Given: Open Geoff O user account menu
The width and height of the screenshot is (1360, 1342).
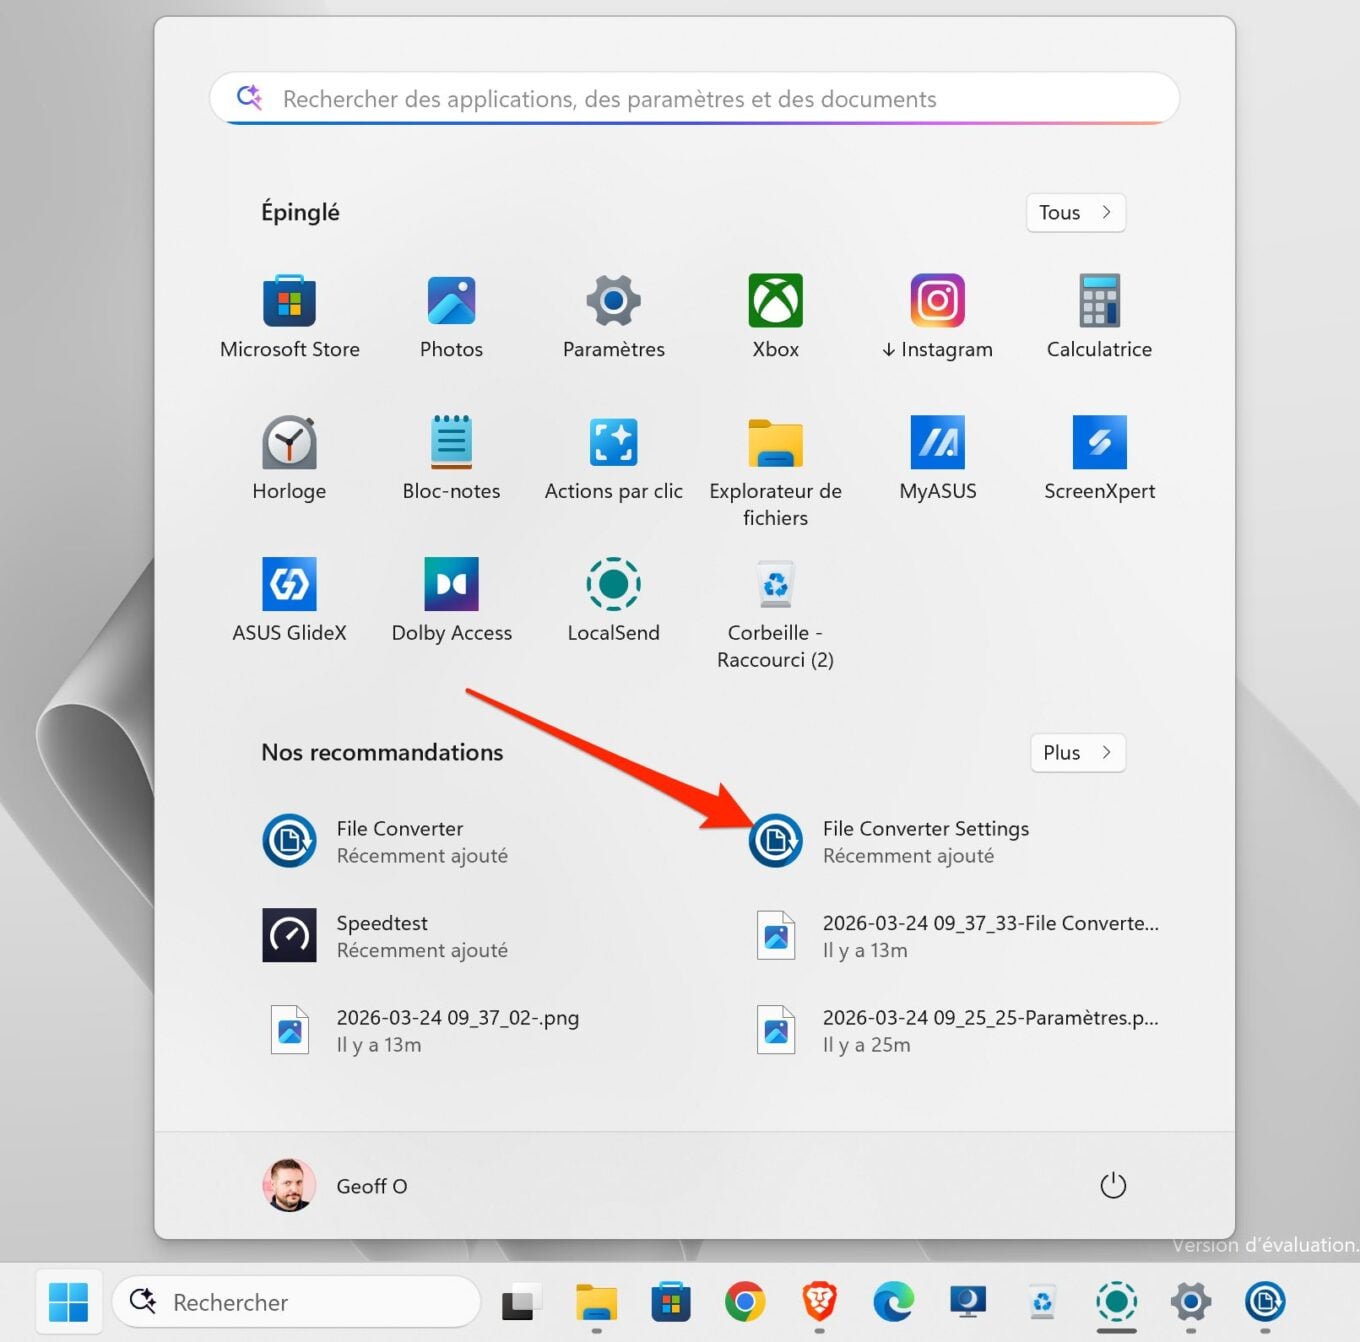Looking at the screenshot, I should coord(335,1185).
